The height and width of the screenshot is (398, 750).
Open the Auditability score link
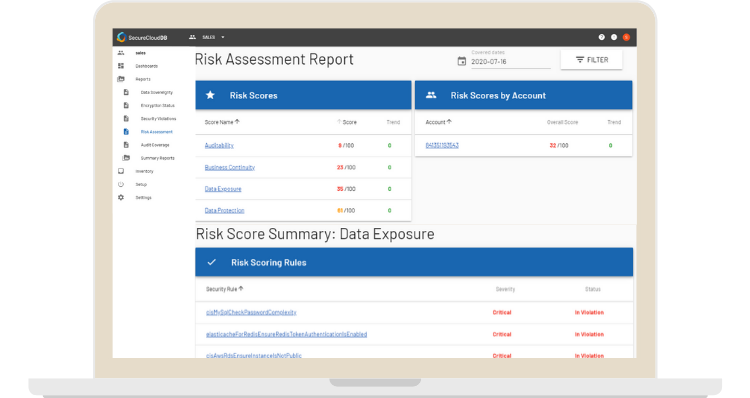tap(219, 145)
